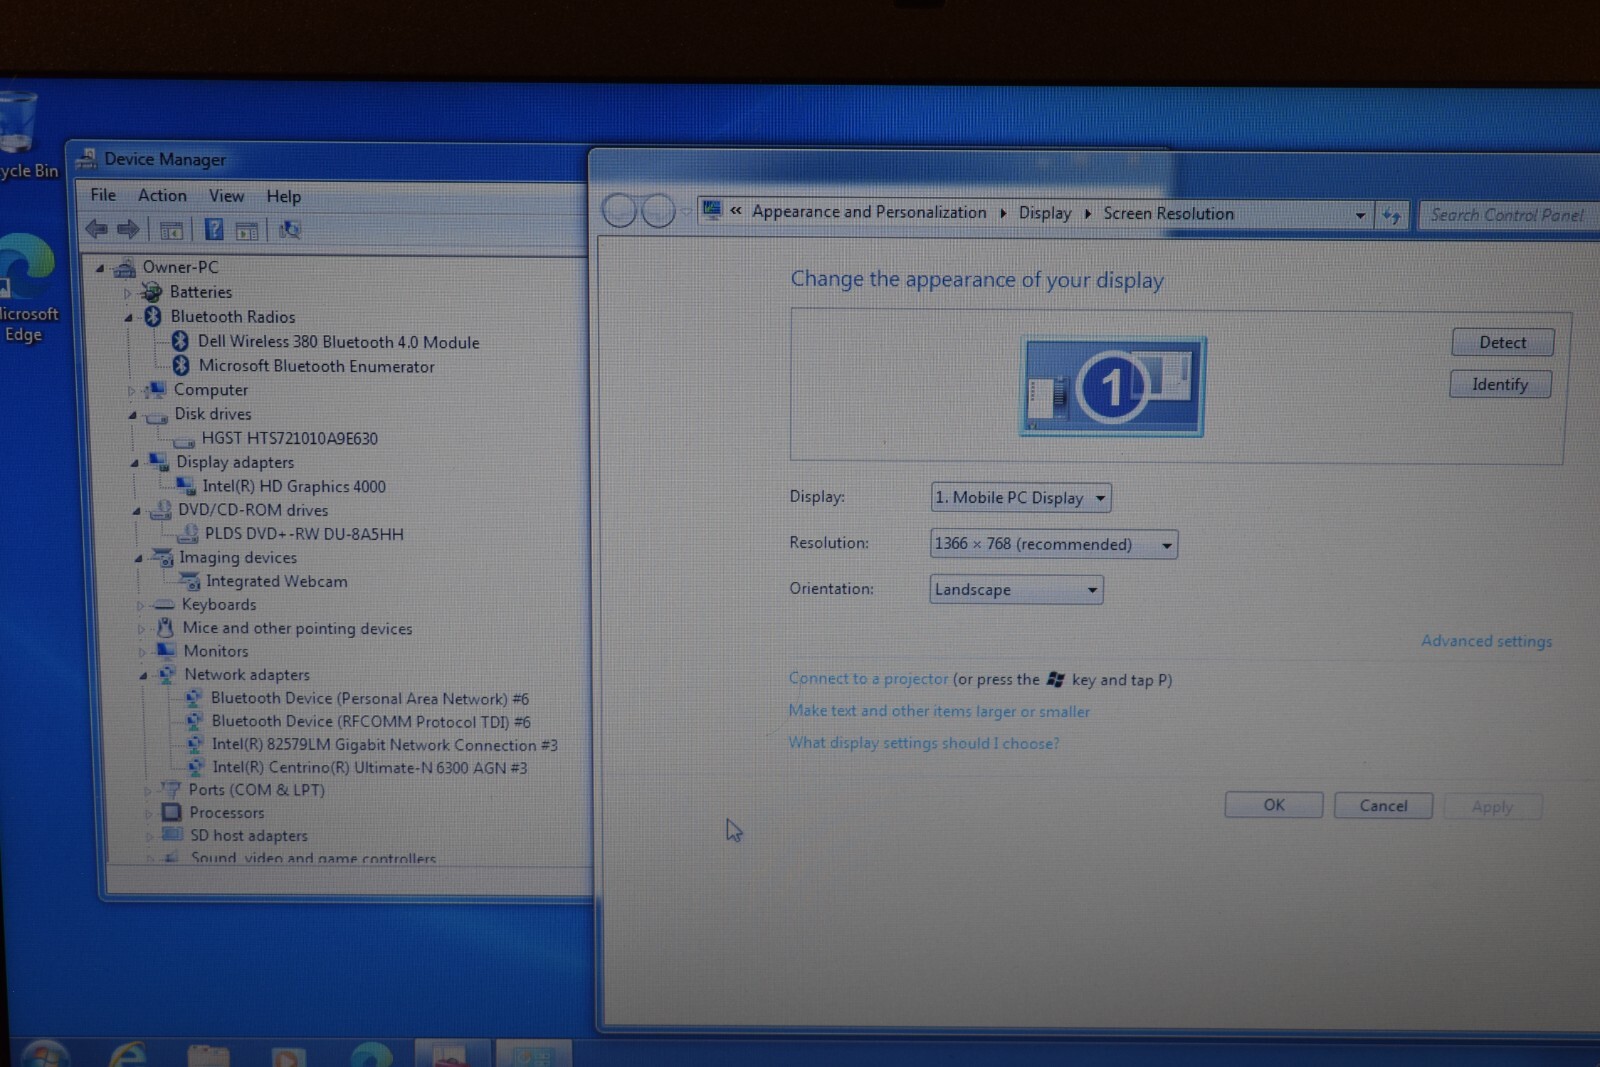Click the Identify button
This screenshot has width=1600, height=1067.
[x=1500, y=384]
